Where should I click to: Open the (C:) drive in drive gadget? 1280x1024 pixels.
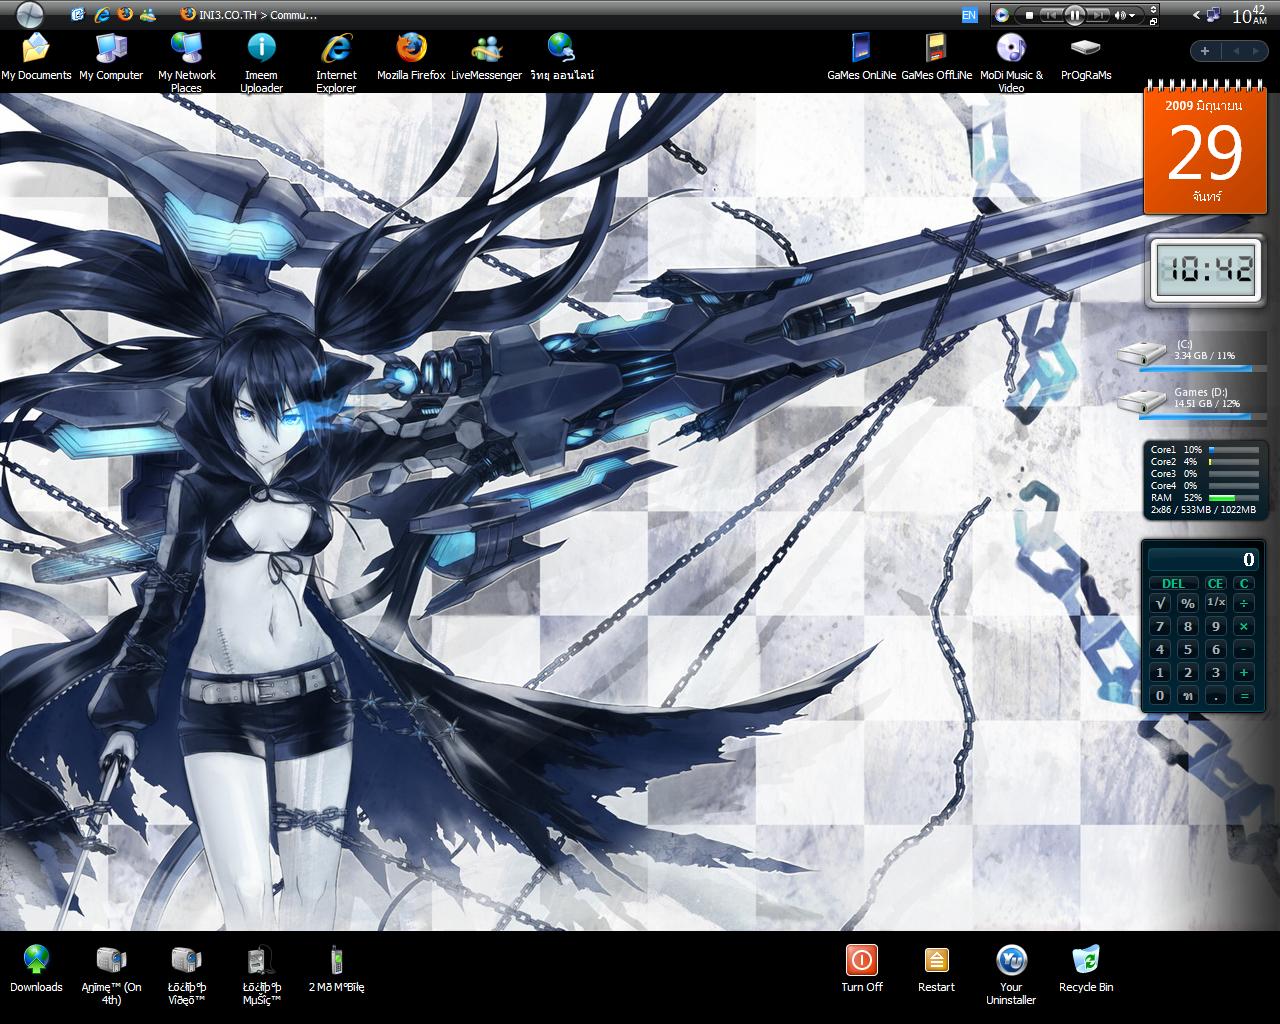pyautogui.click(x=1191, y=351)
